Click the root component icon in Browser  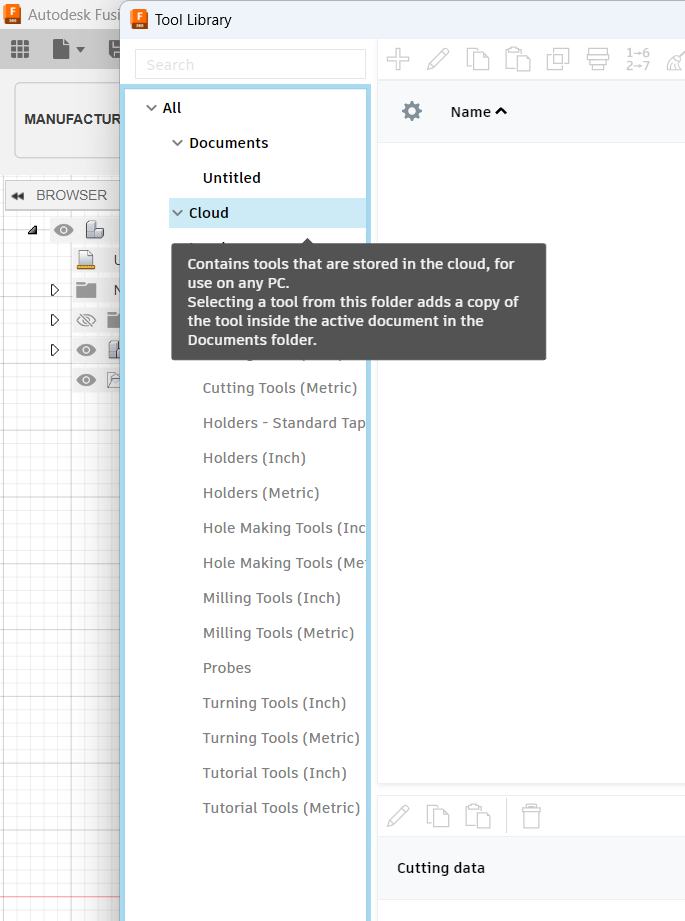point(95,230)
